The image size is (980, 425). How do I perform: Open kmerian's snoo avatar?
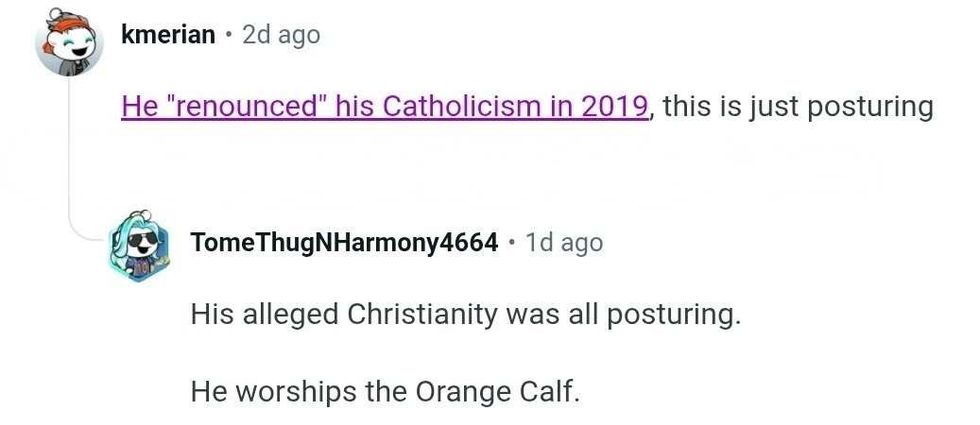[x=69, y=42]
